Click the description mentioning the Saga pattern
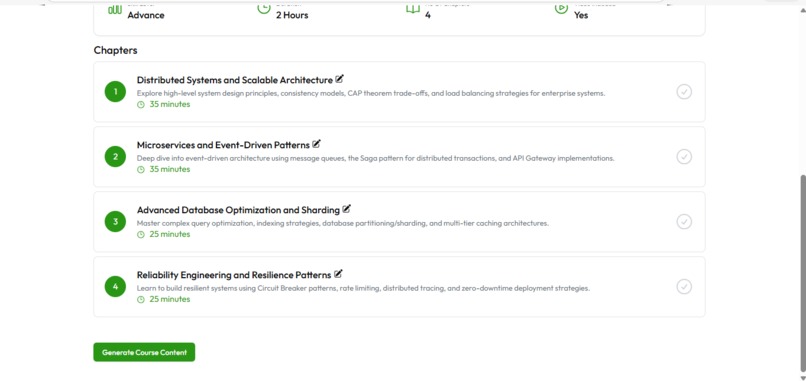This screenshot has height=381, width=806. (375, 158)
